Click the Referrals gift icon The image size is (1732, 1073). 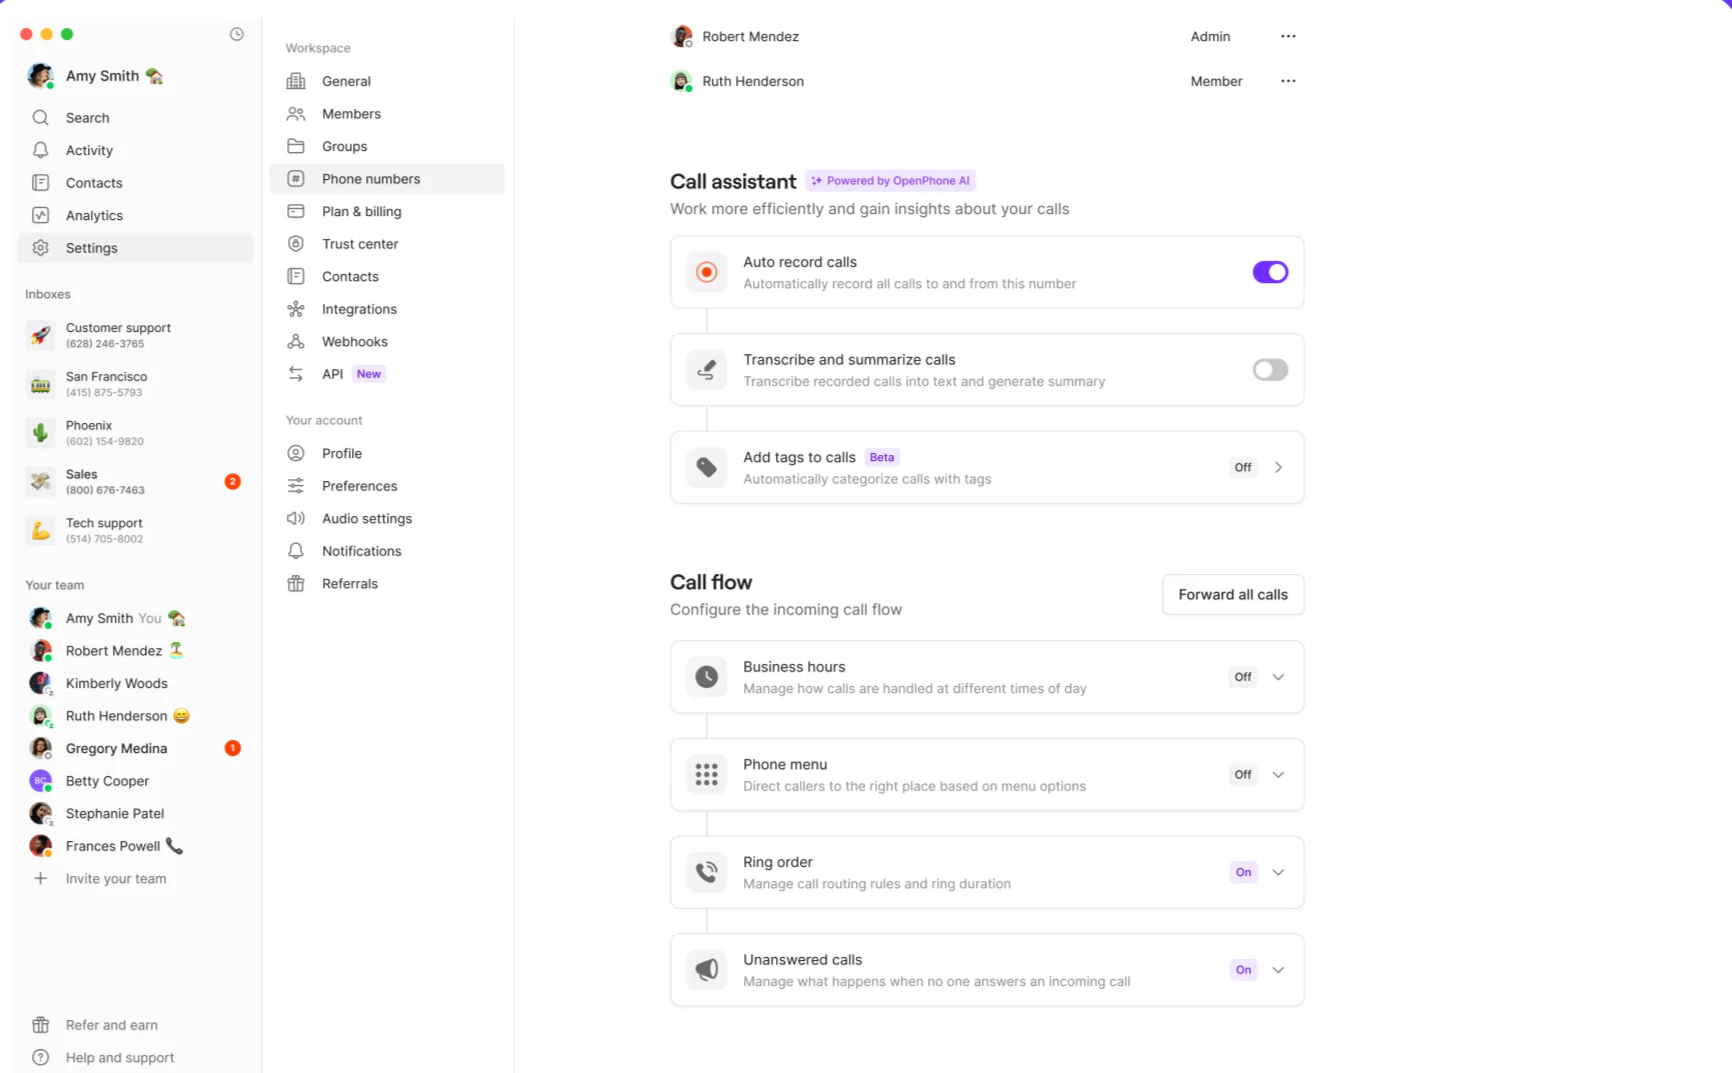296,584
